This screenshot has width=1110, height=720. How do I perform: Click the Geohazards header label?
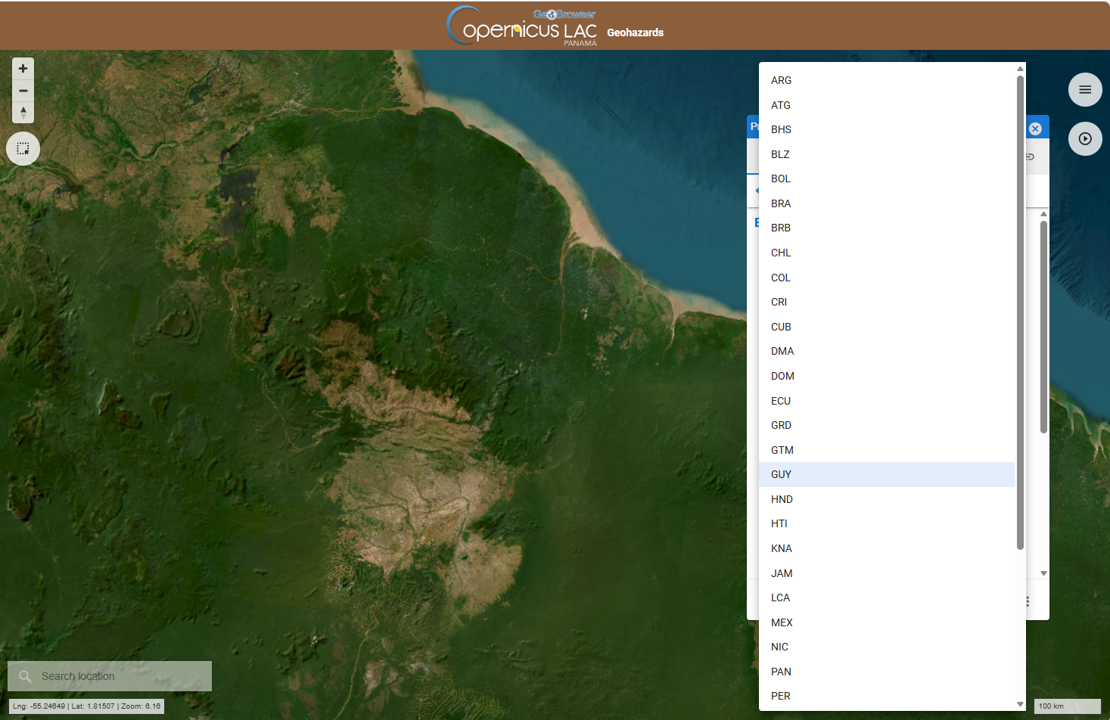[x=635, y=33]
